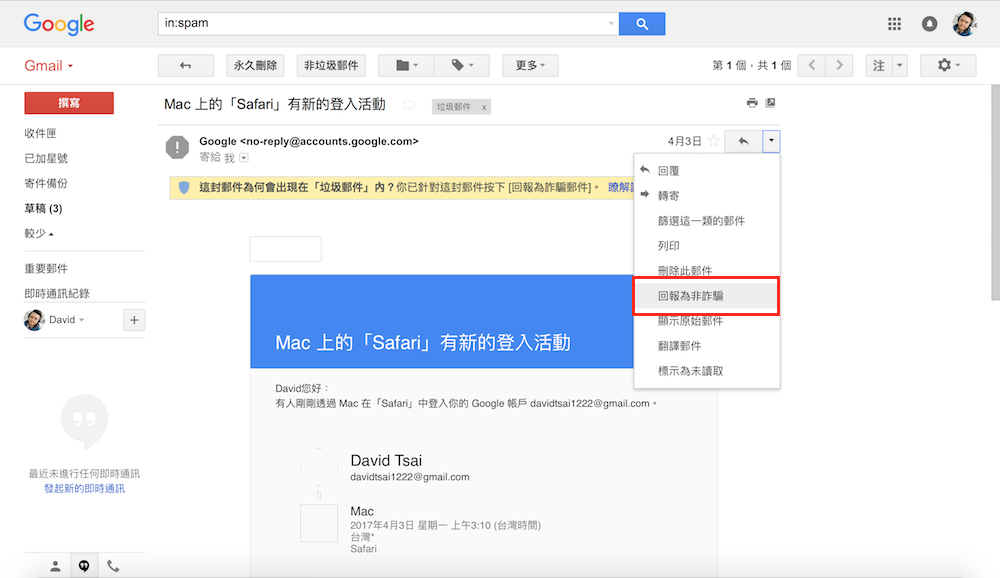The height and width of the screenshot is (578, 1000).
Task: Open the email in a new window
Action: pyautogui.click(x=770, y=103)
